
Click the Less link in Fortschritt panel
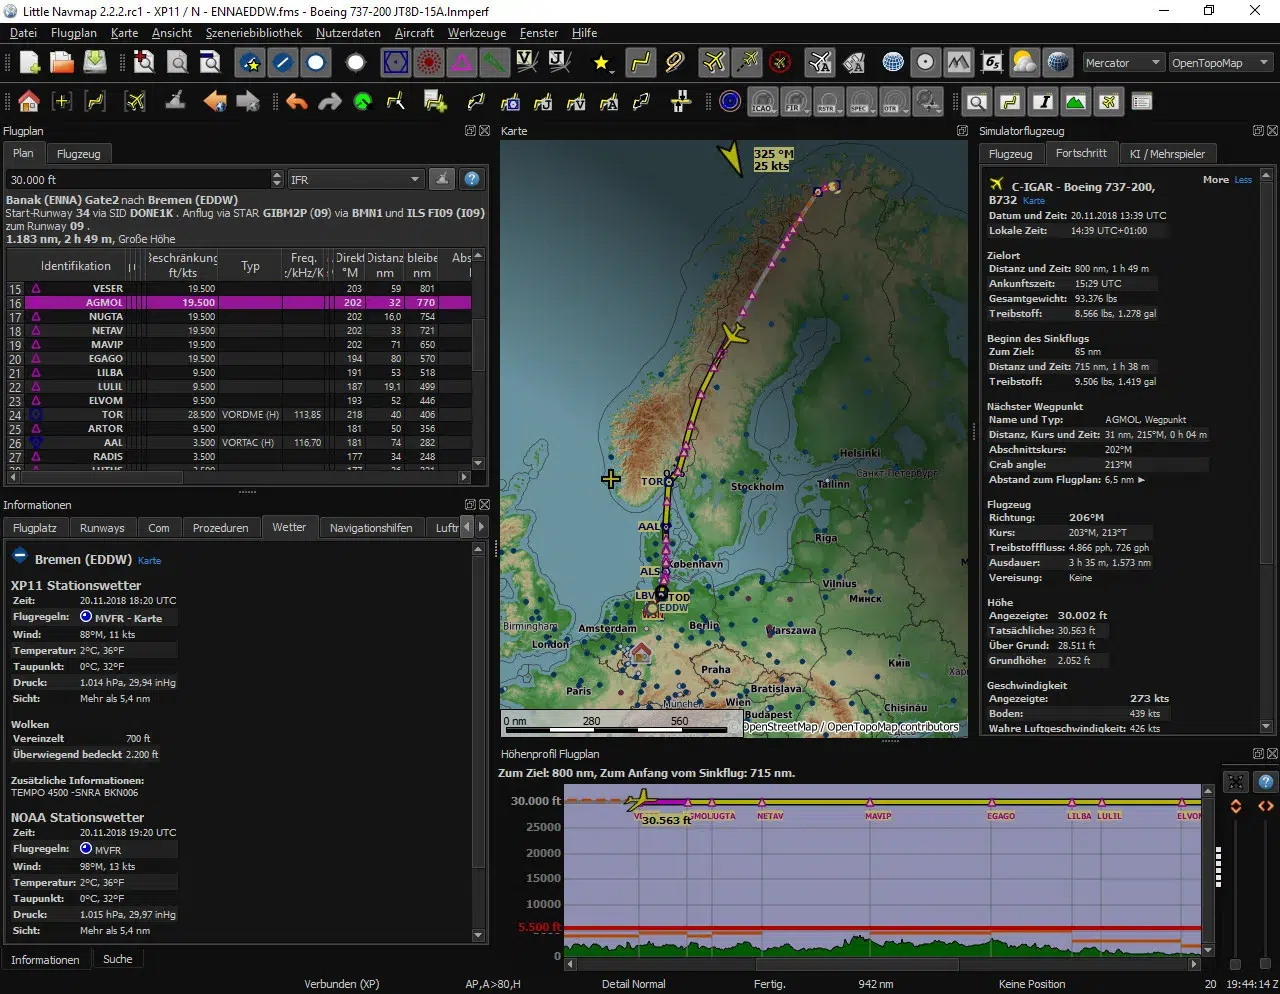point(1243,180)
